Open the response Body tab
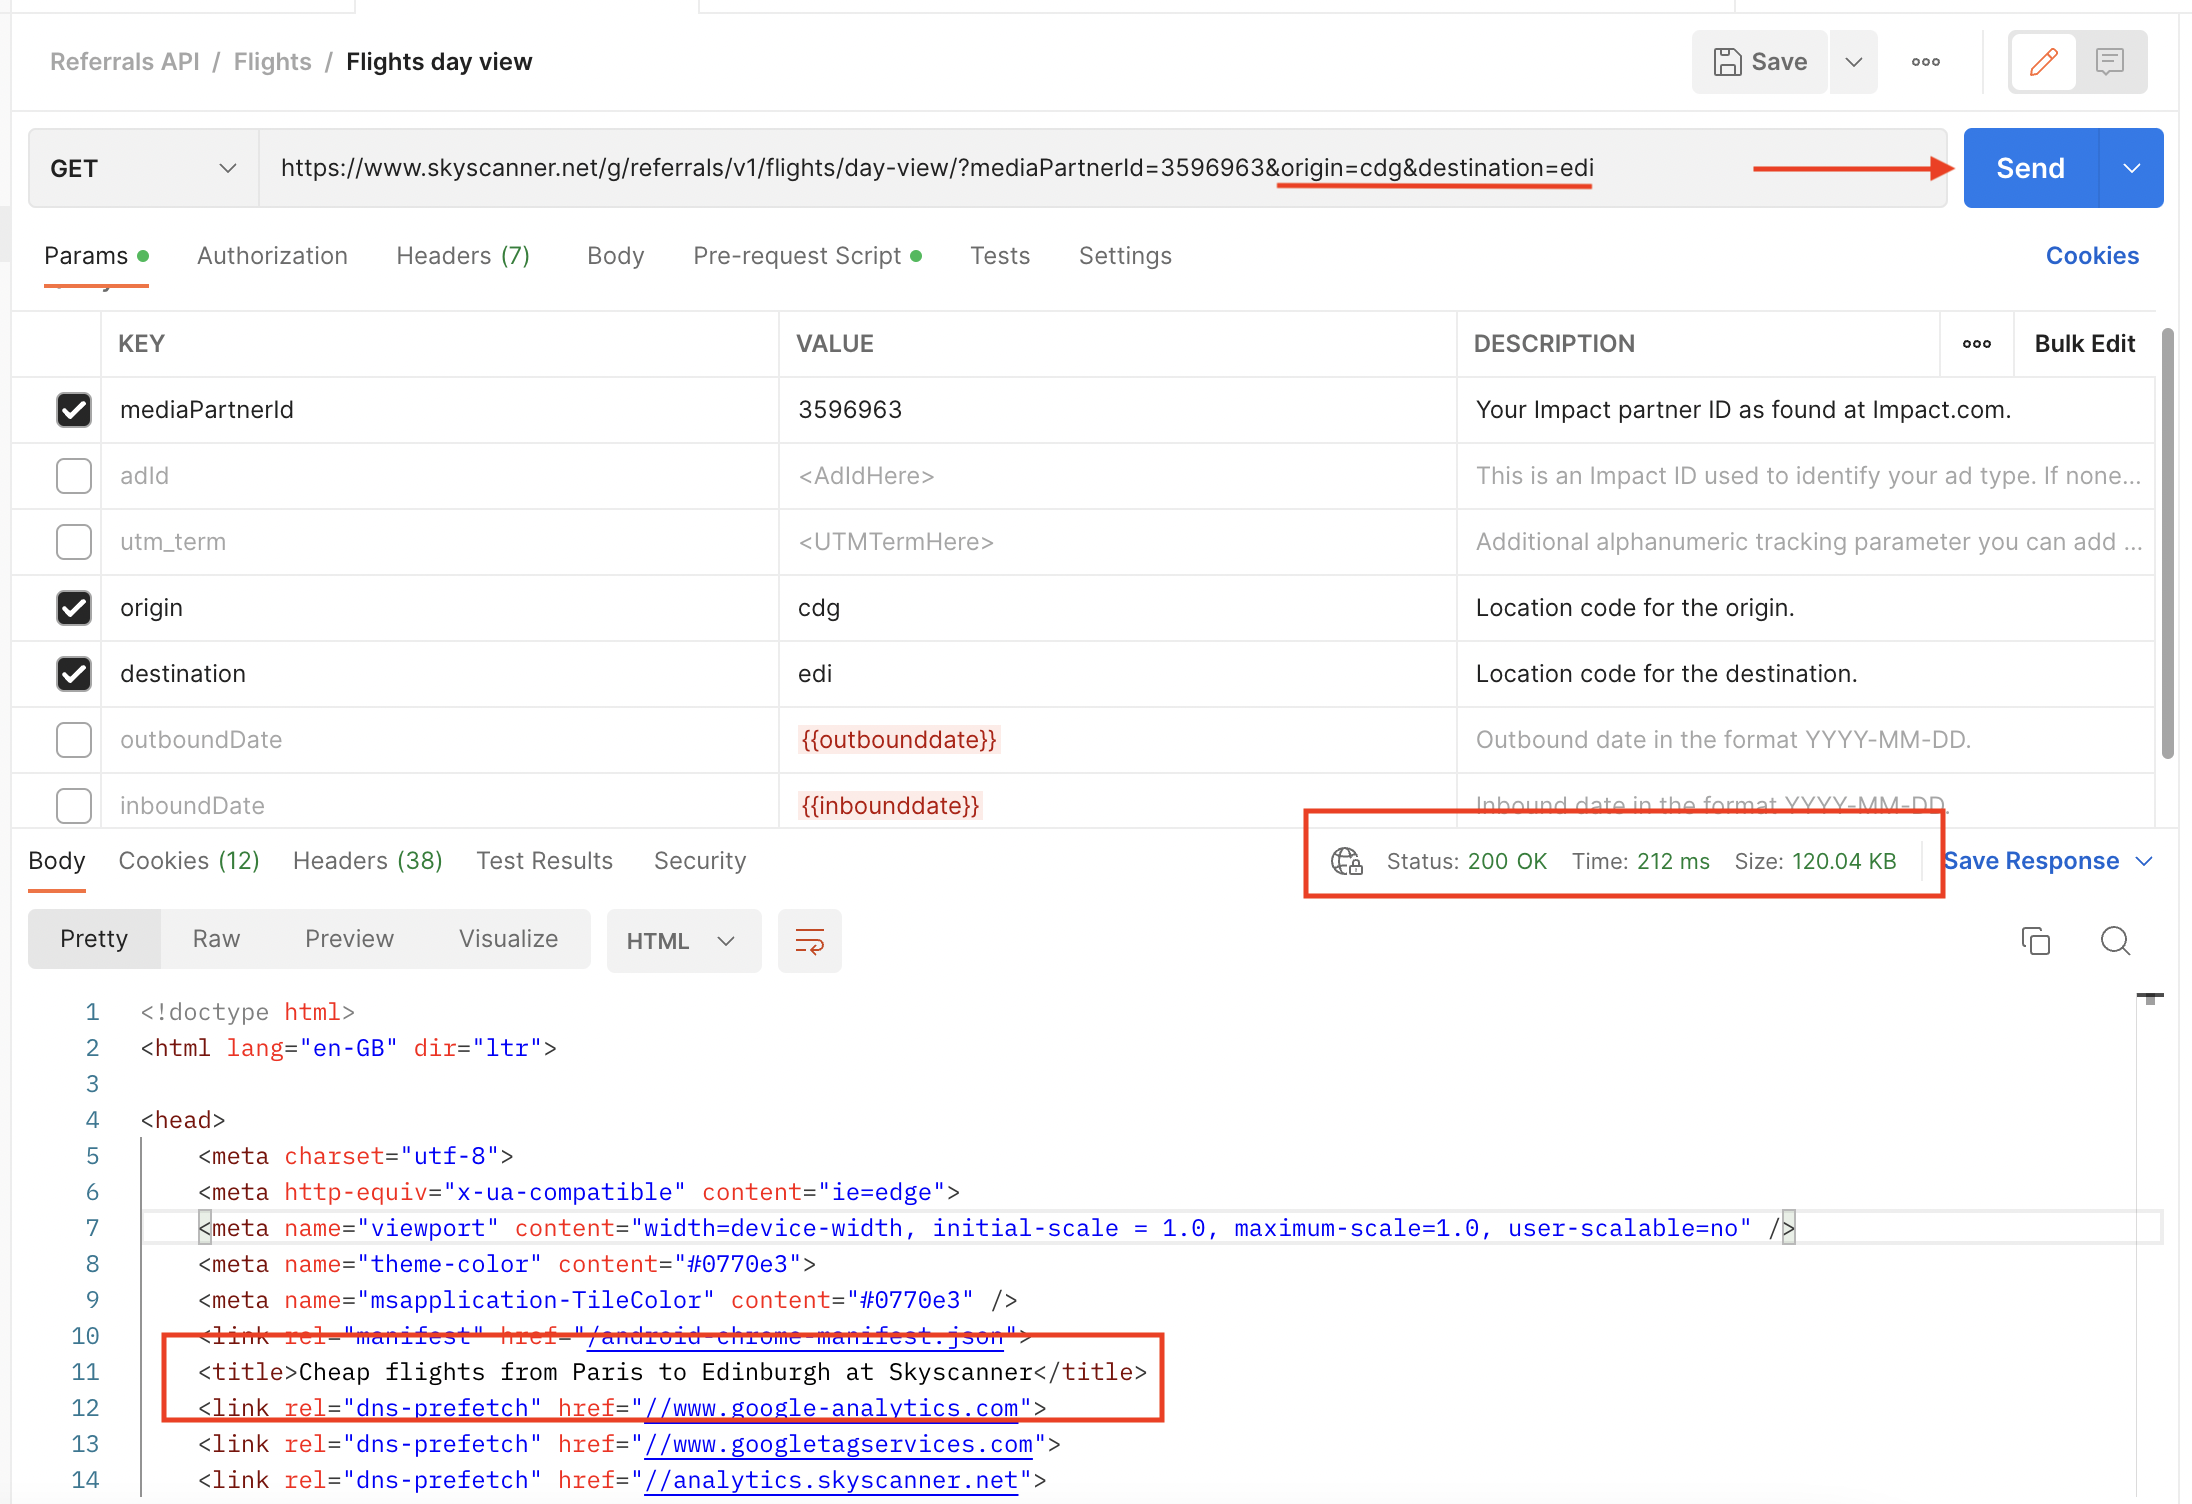Screen dimensions: 2192x1504 point(57,861)
